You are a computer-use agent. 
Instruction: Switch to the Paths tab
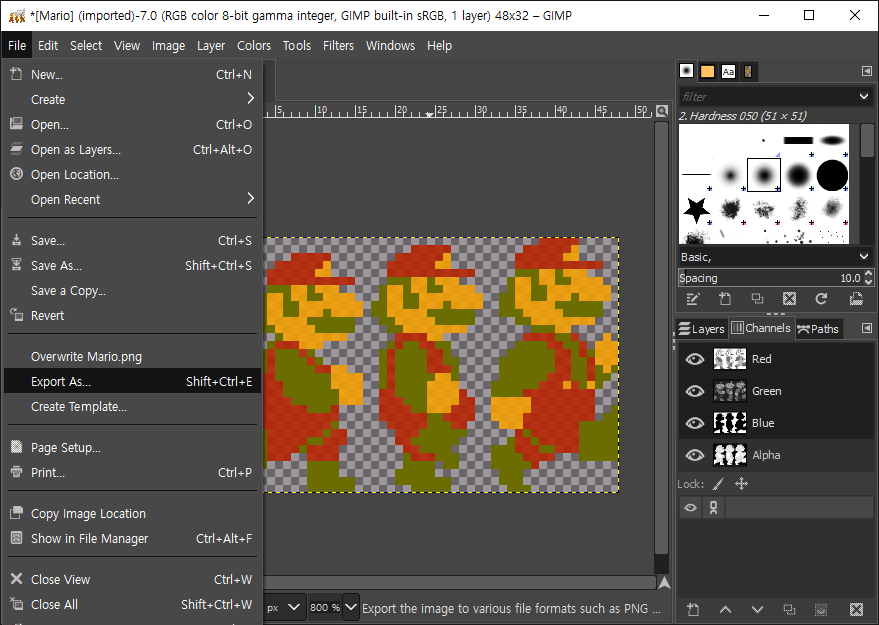tap(818, 328)
